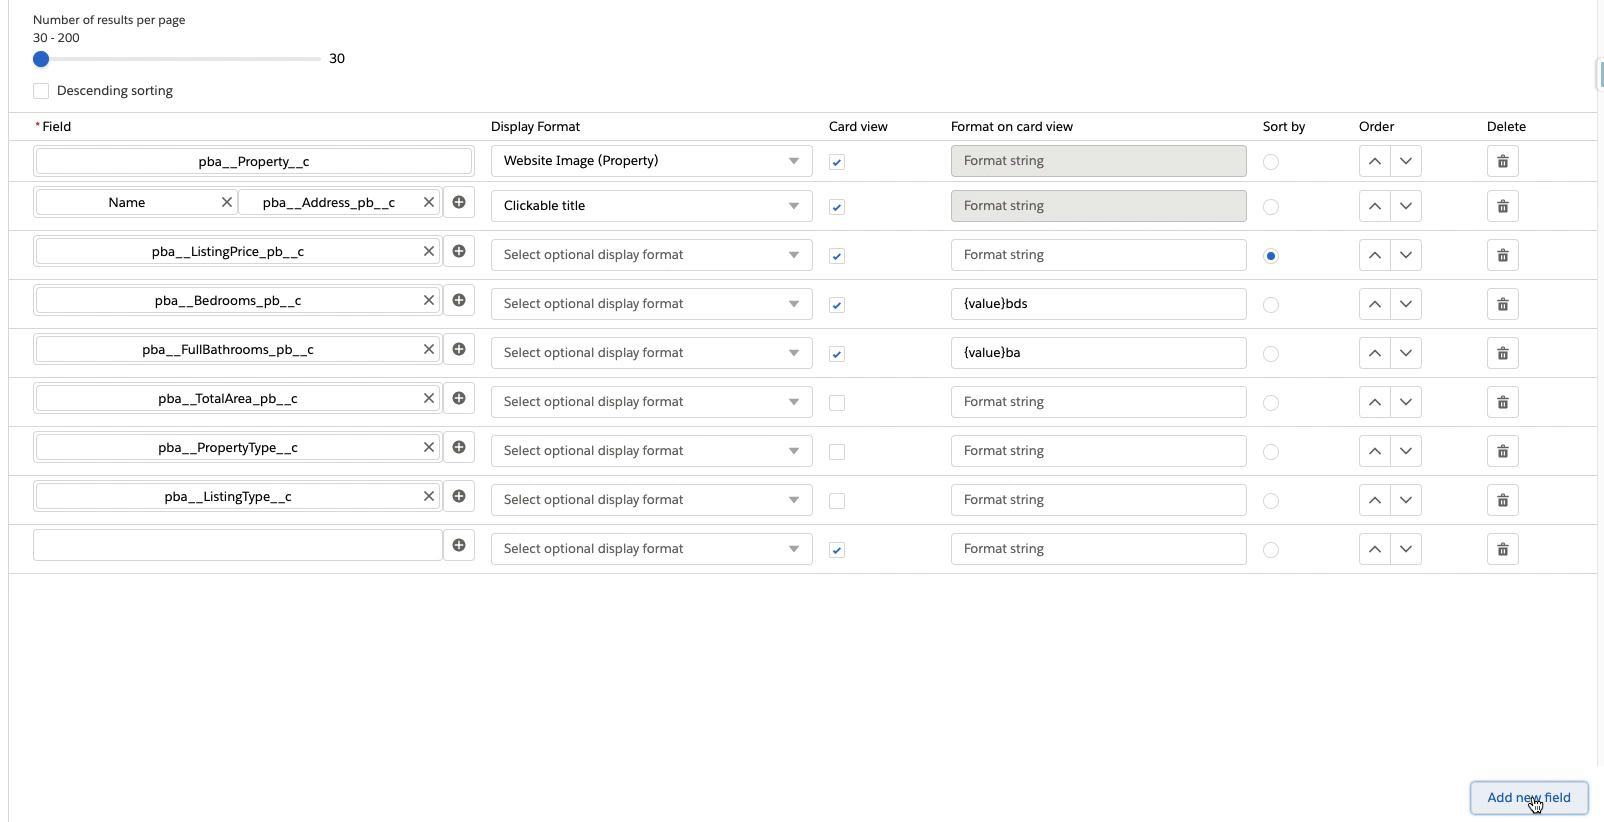Image resolution: width=1604 pixels, height=822 pixels.
Task: Click Format string input for pba__ListingPrice_pb__c
Action: pos(1099,255)
